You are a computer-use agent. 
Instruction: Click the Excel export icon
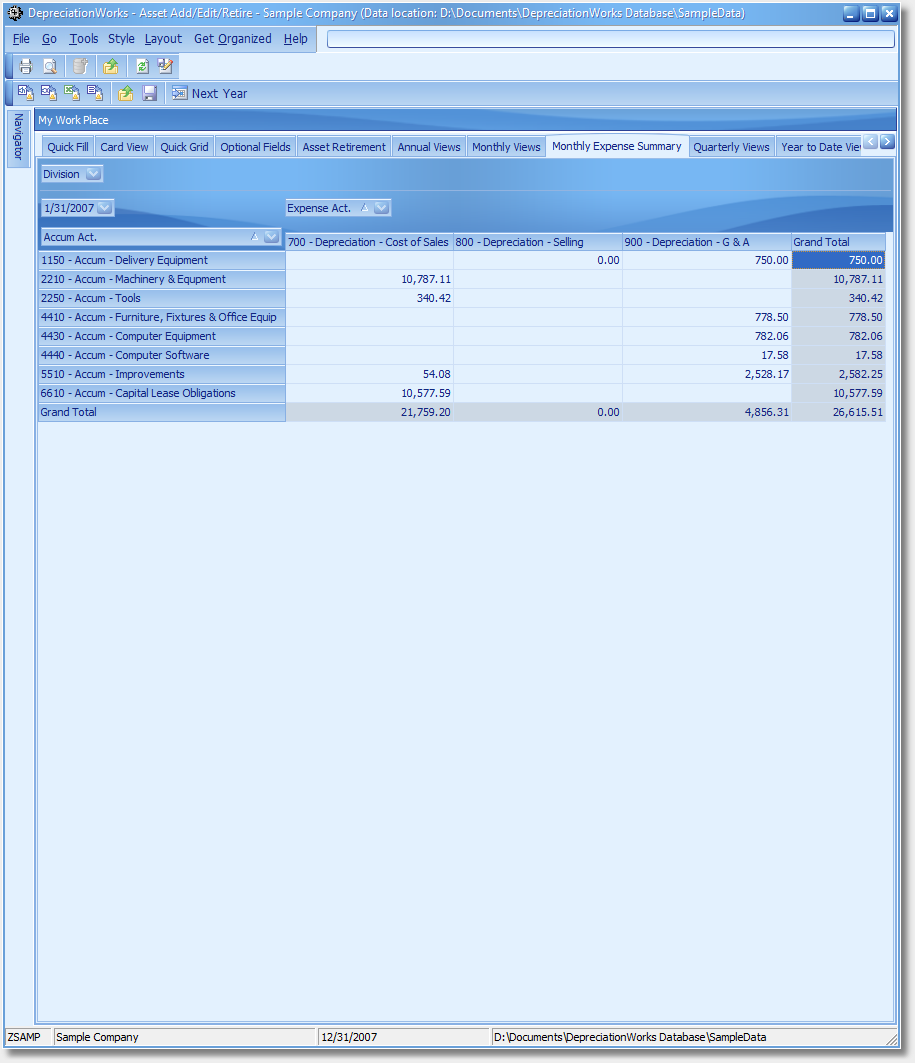click(72, 93)
